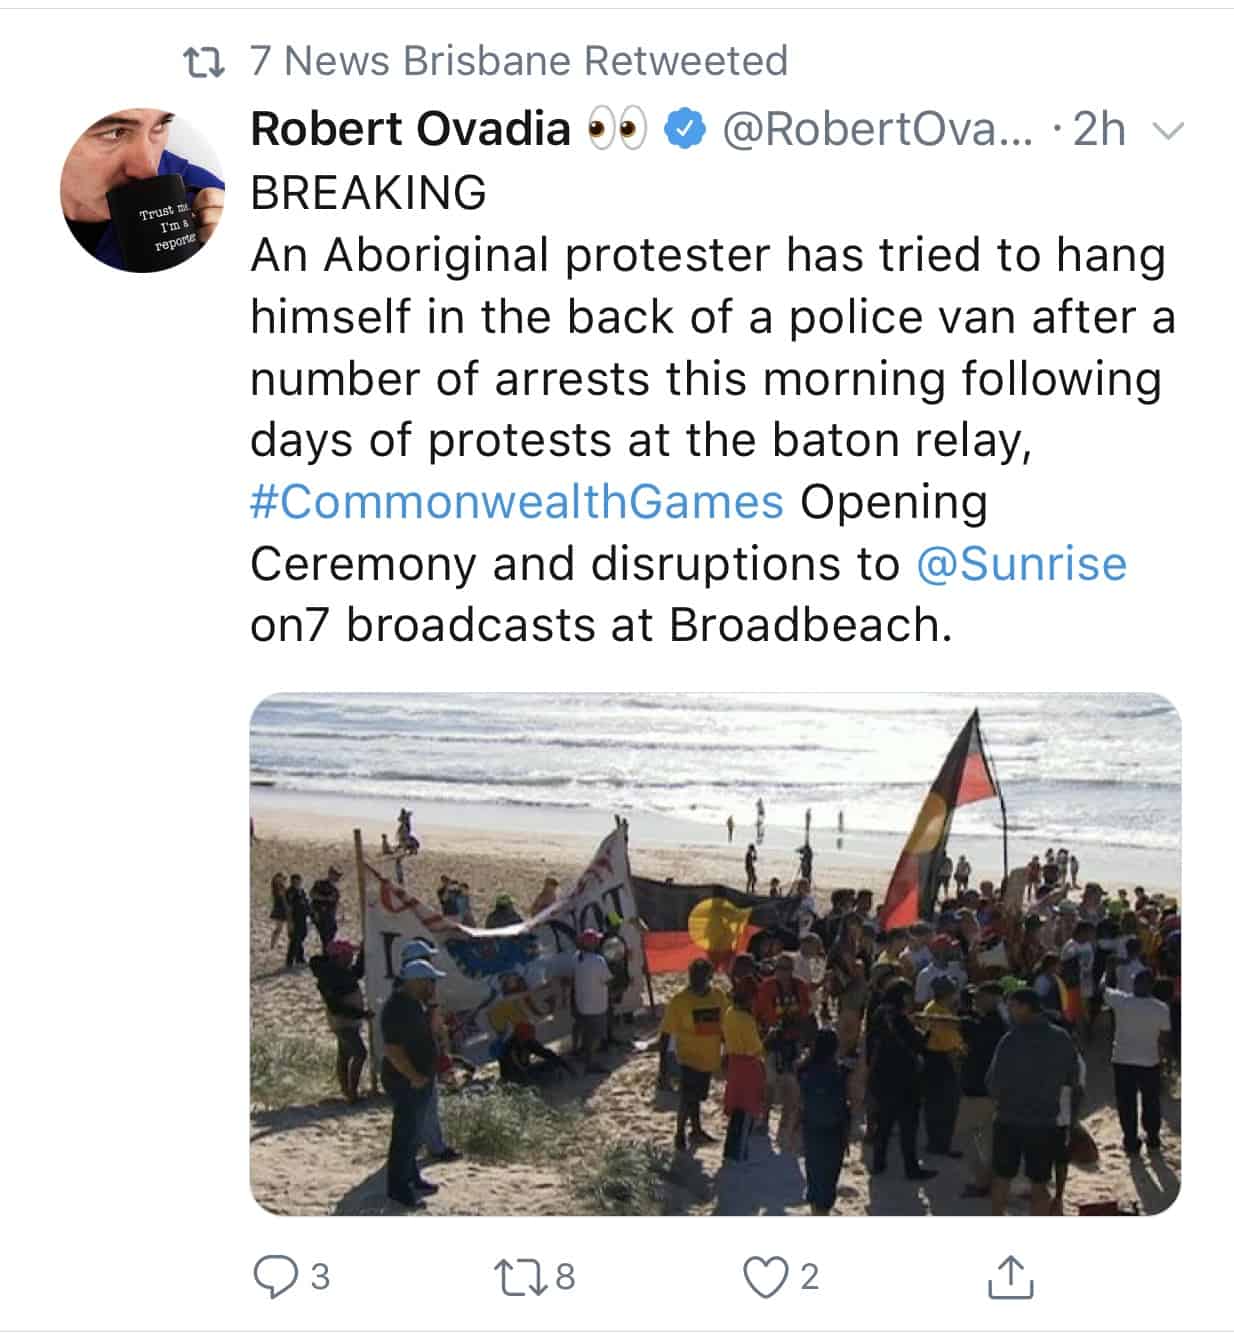
Task: Reply to Robert Ovadia's tweet
Action: [x=274, y=1277]
